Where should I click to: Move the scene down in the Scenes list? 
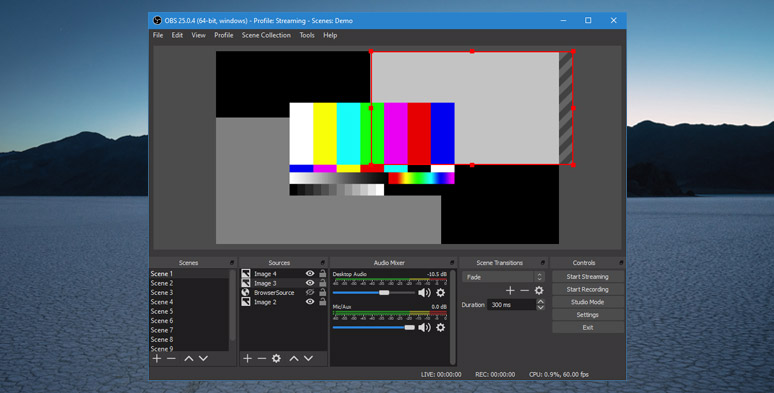(x=203, y=358)
